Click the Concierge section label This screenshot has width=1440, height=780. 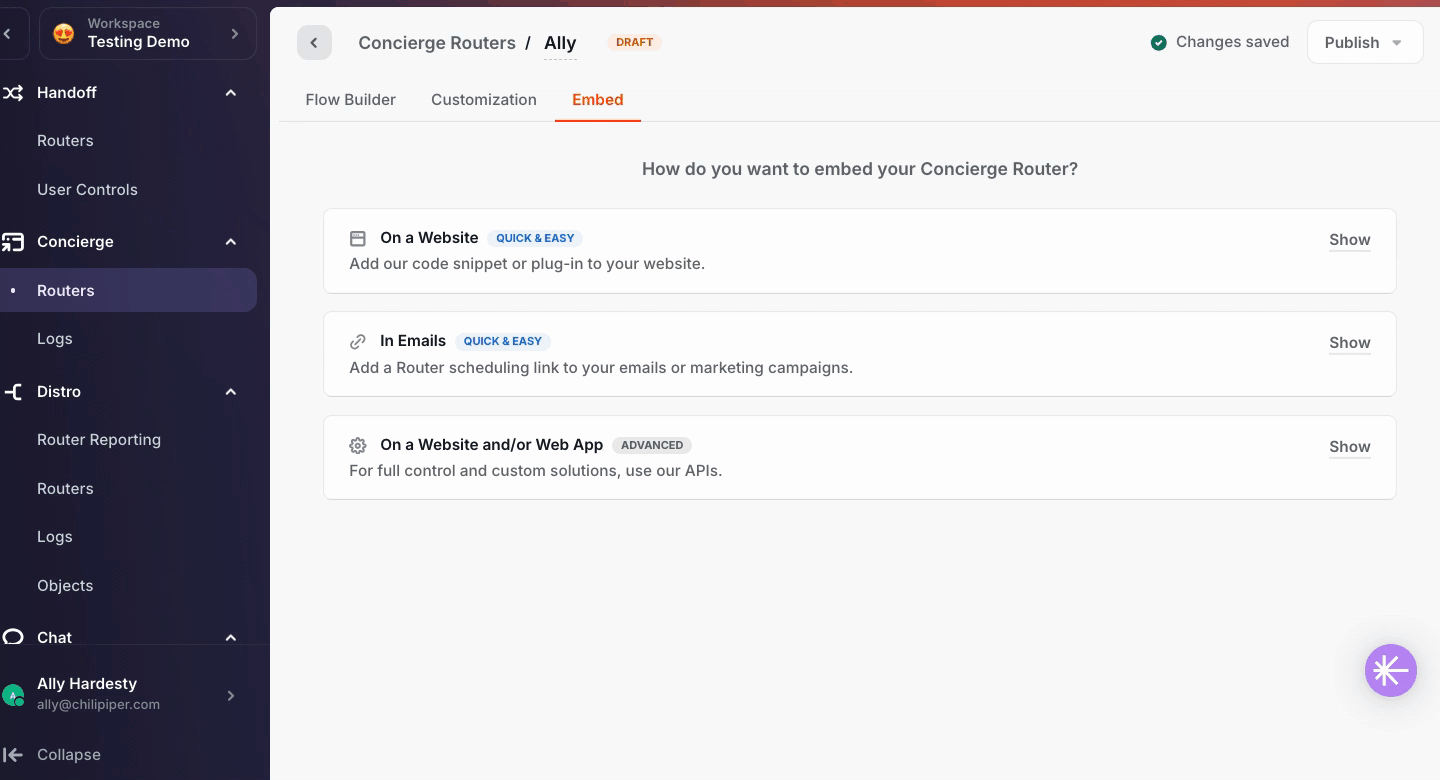point(75,242)
